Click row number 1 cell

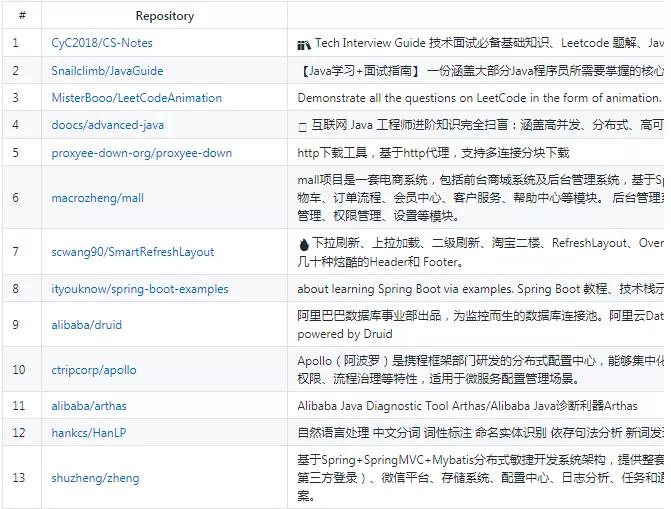[21, 43]
